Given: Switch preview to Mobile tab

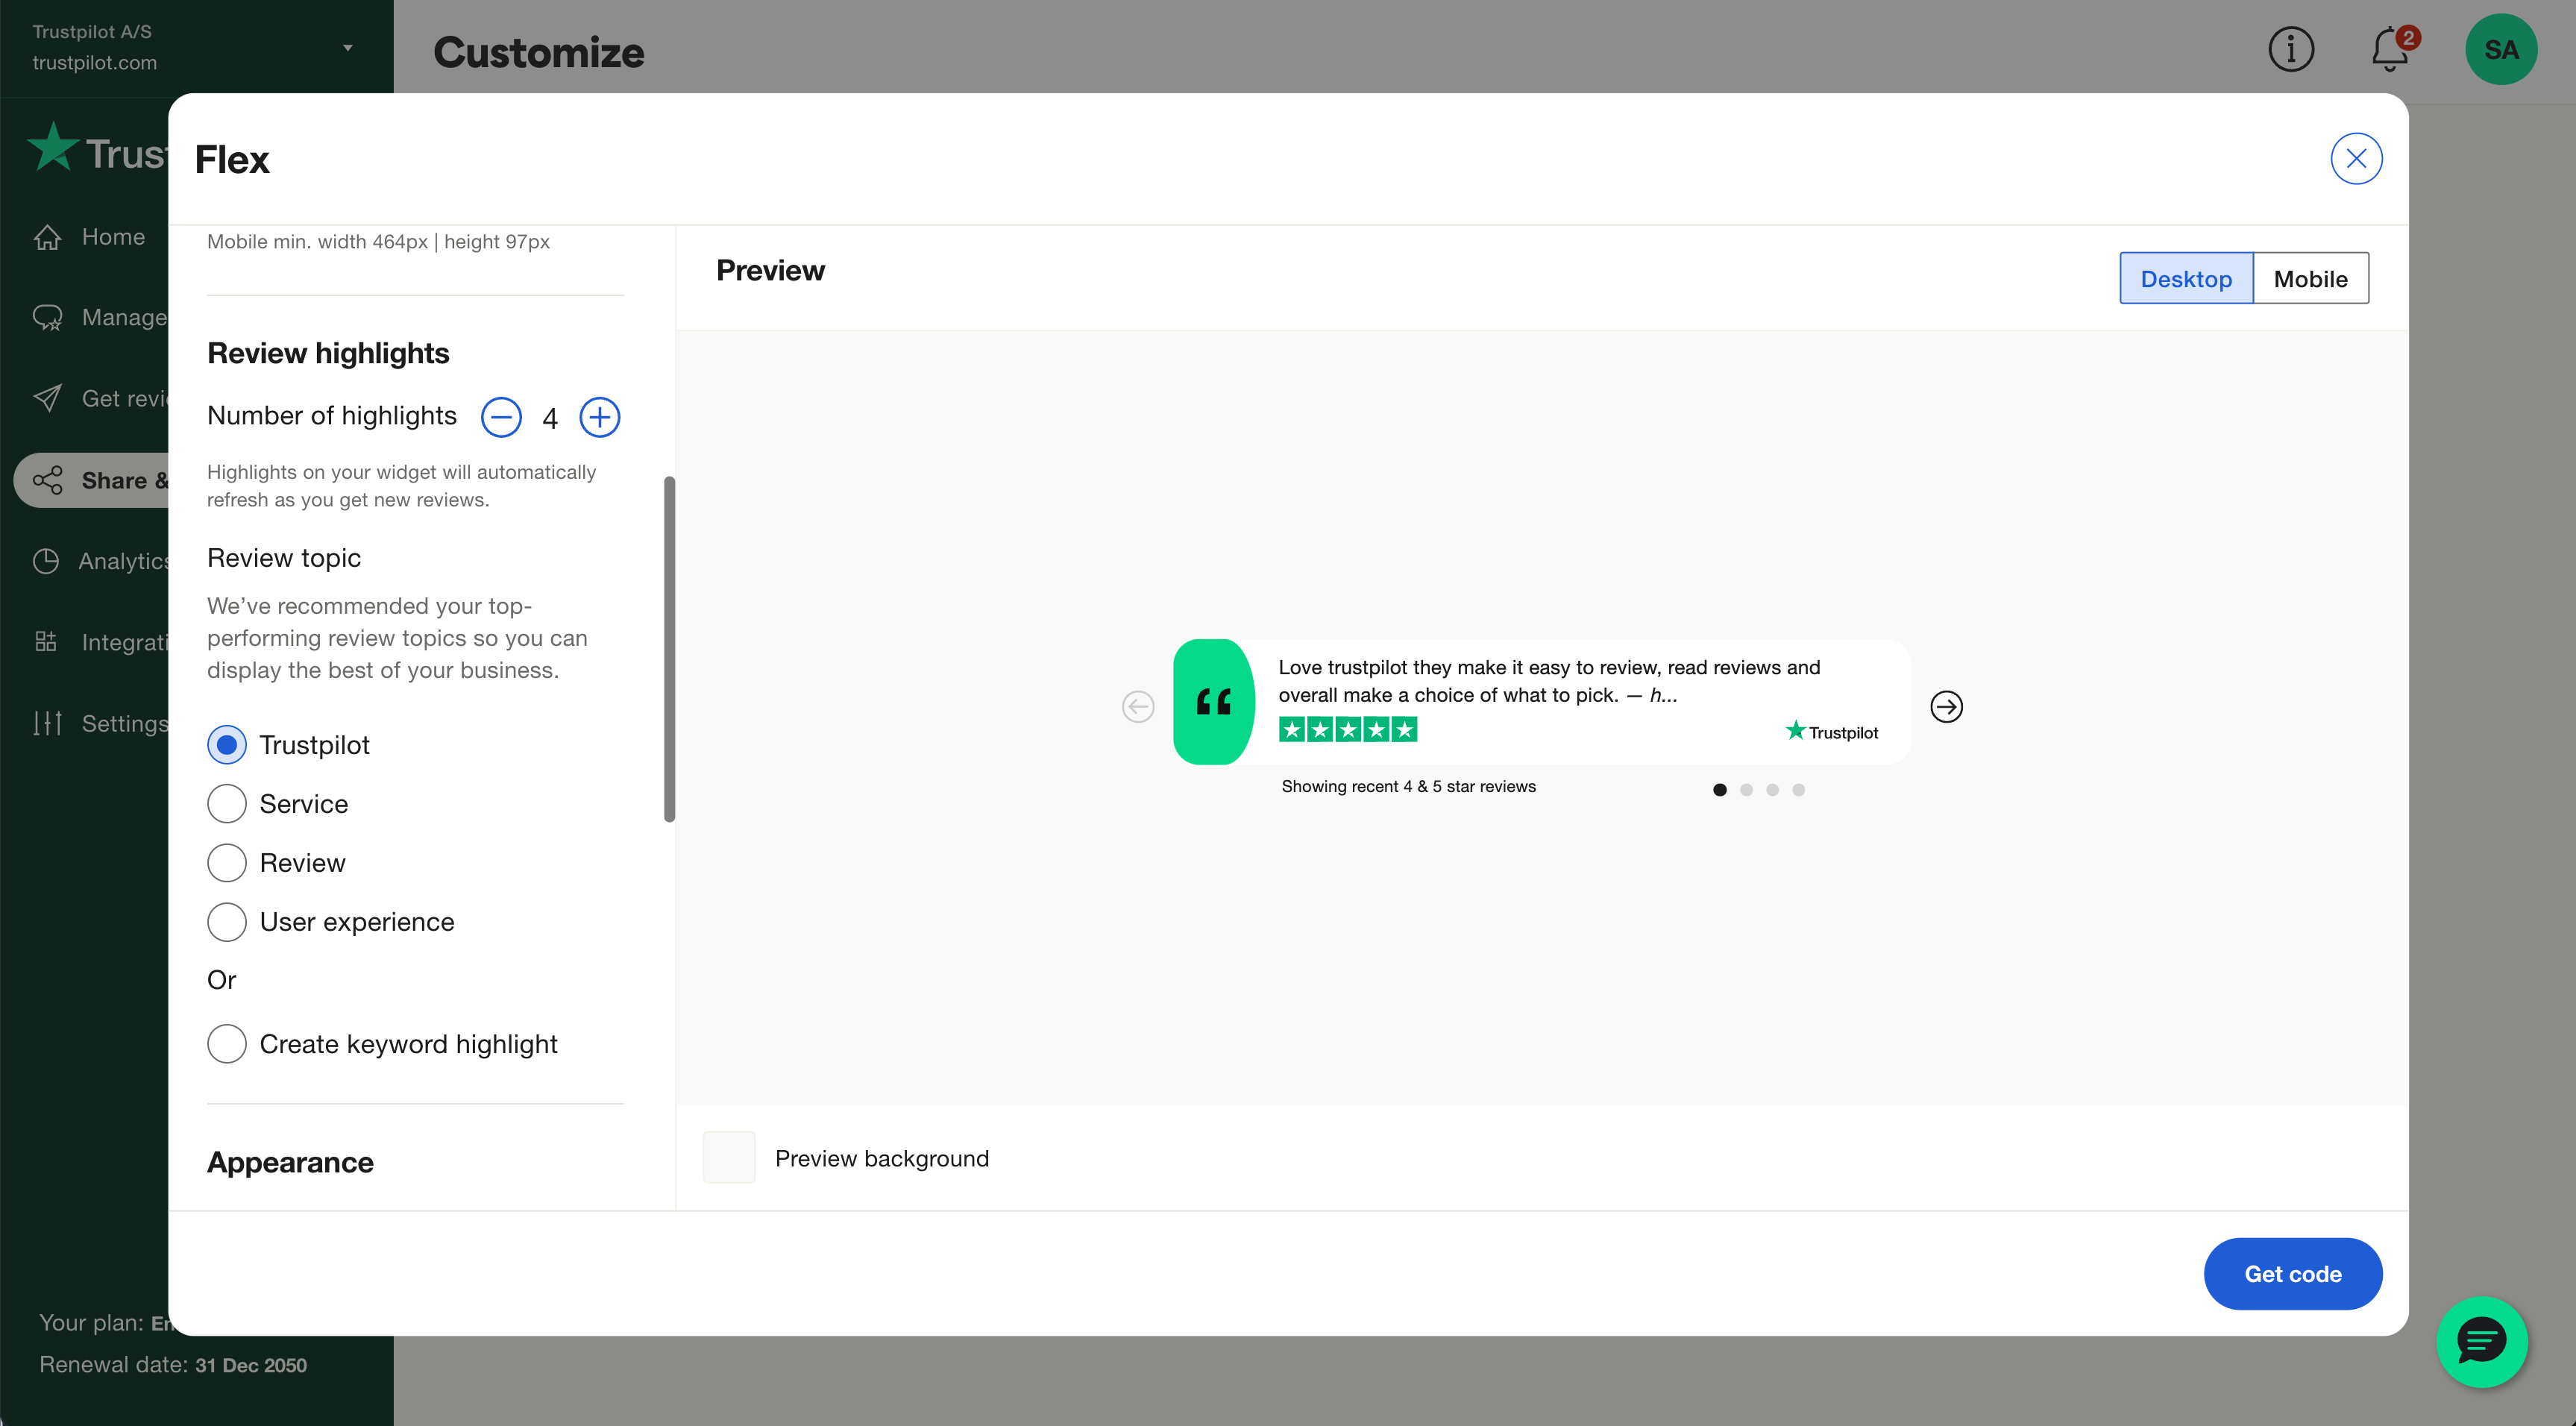Looking at the screenshot, I should [x=2310, y=279].
